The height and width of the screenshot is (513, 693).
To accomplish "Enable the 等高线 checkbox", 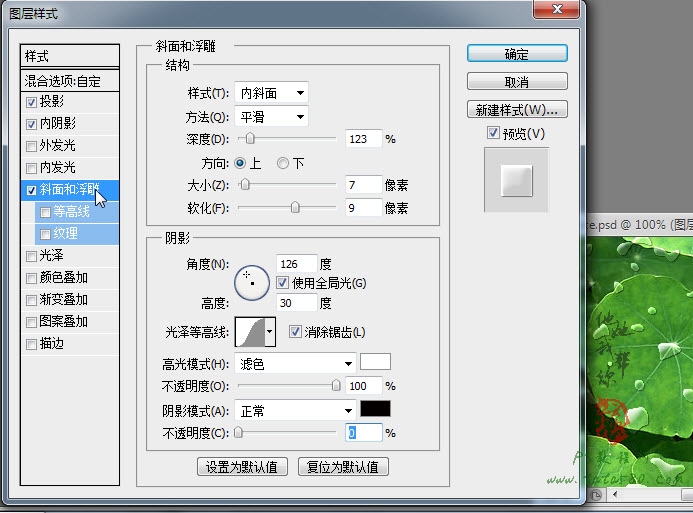I will [45, 212].
